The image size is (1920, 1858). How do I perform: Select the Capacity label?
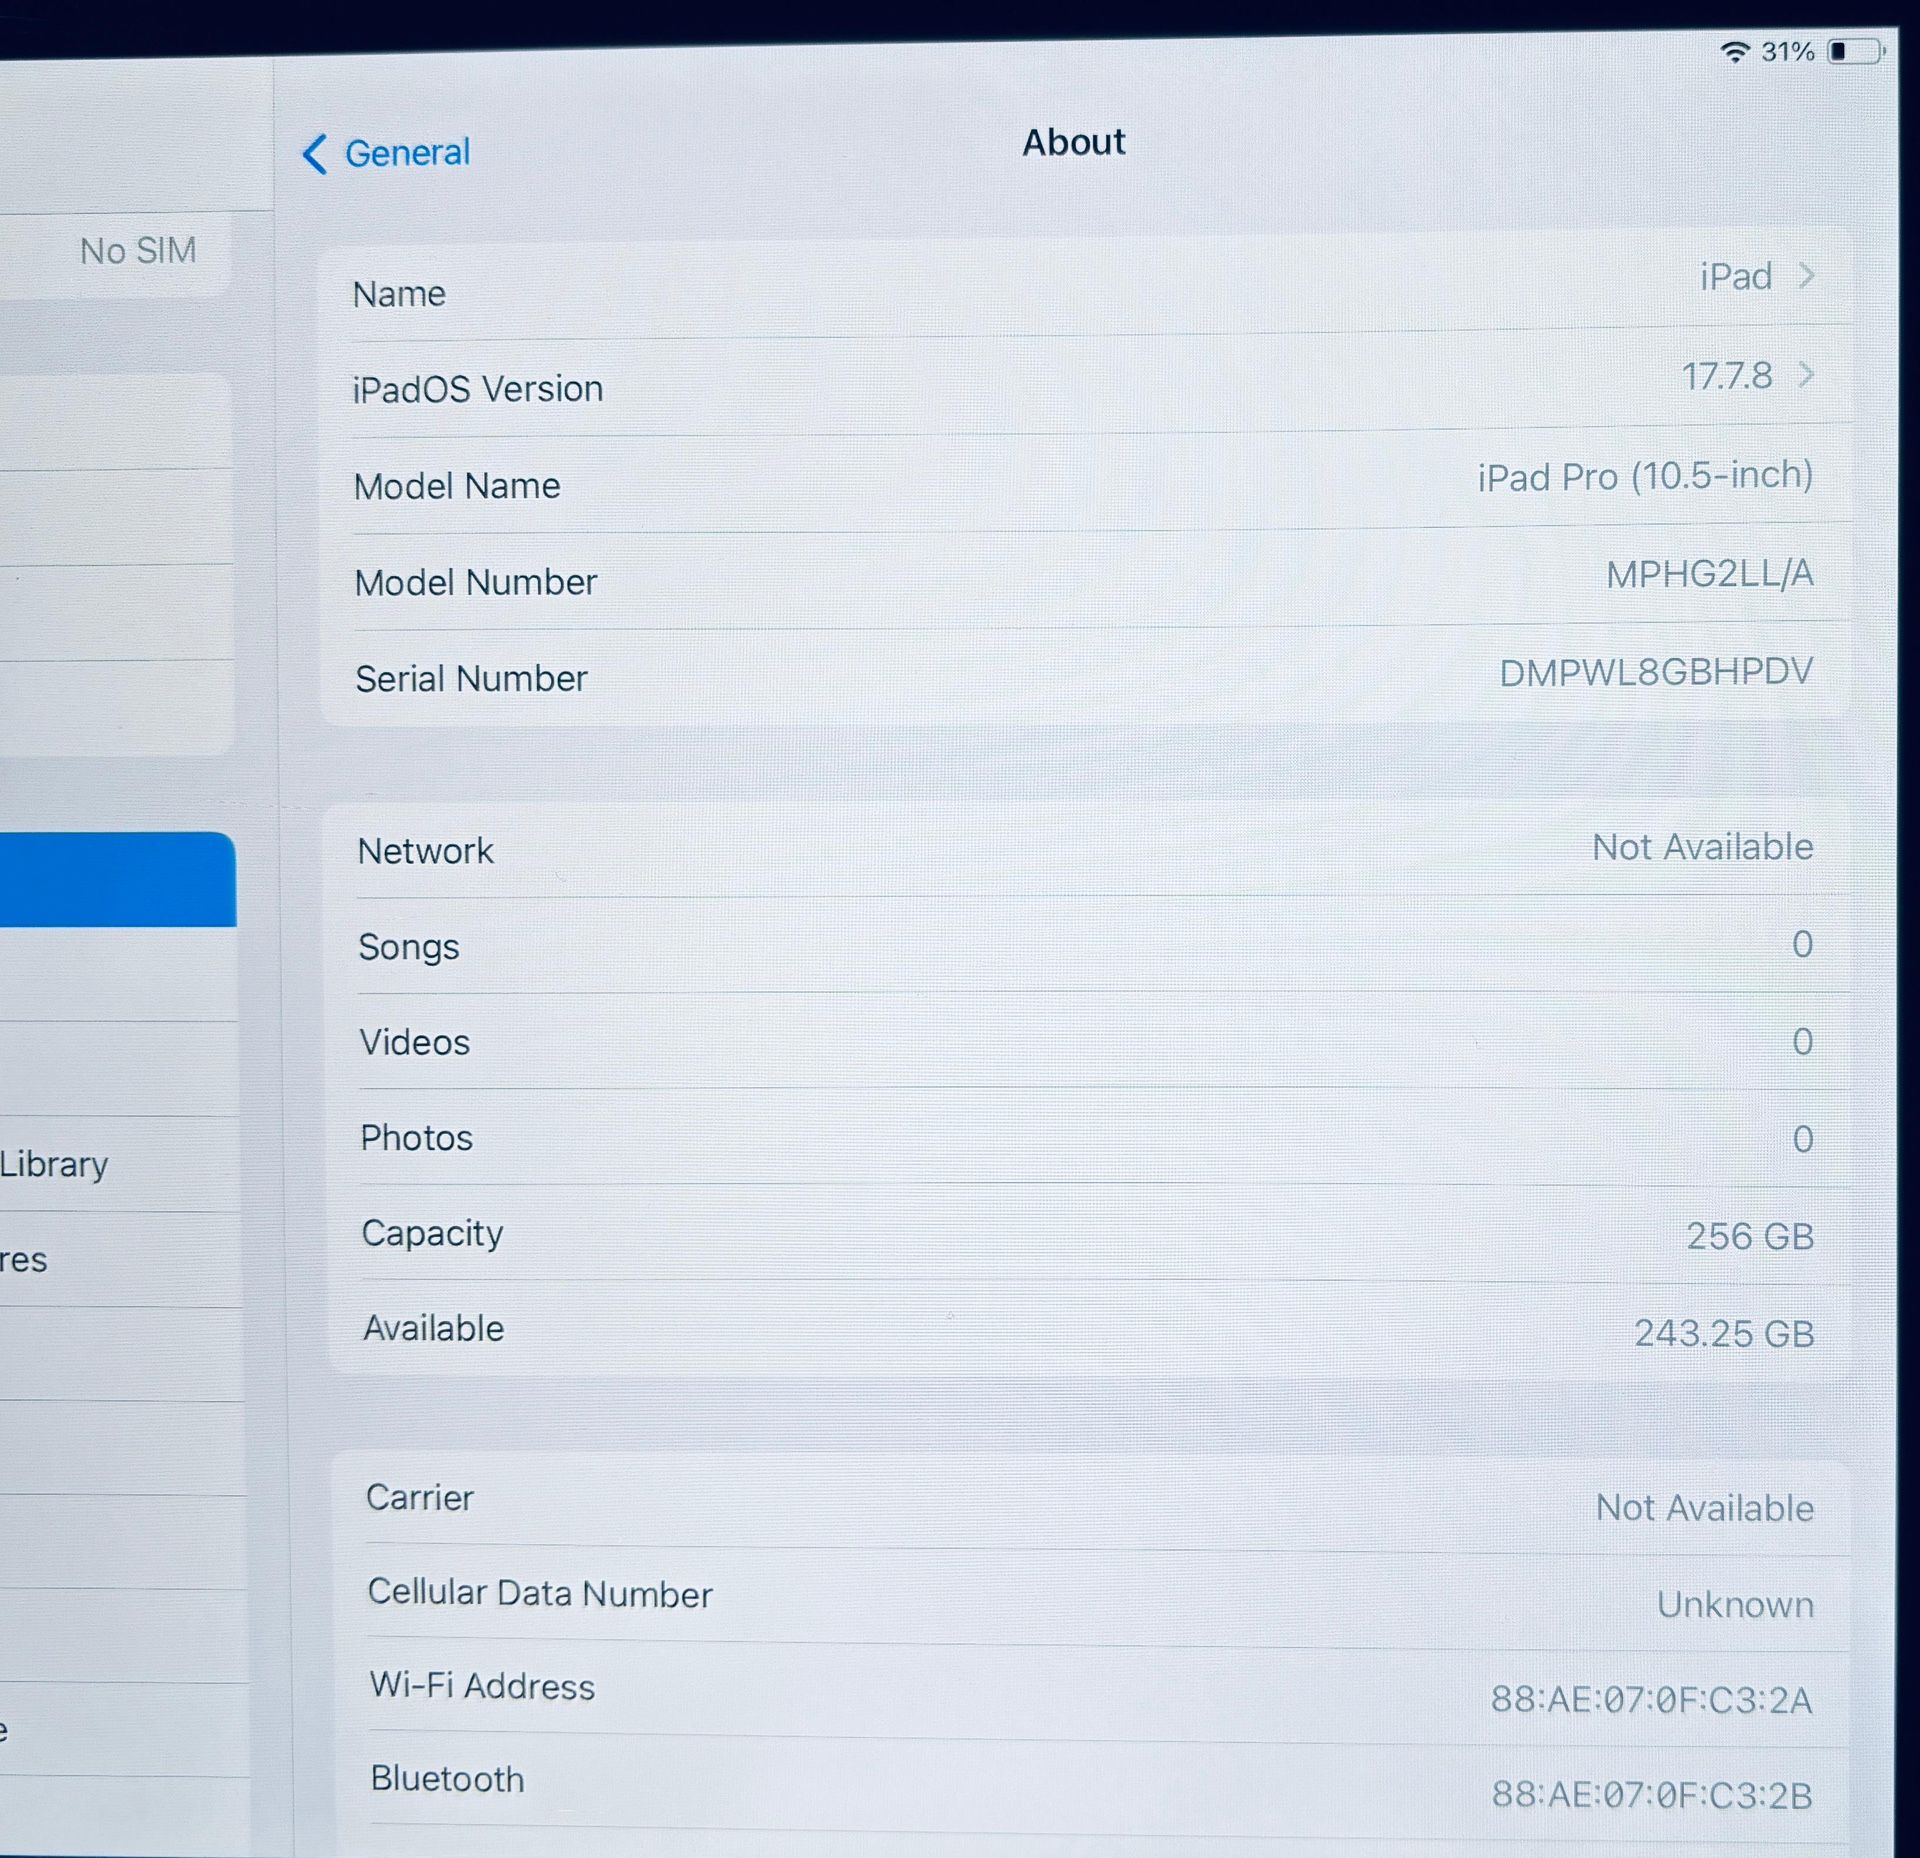pyautogui.click(x=432, y=1234)
